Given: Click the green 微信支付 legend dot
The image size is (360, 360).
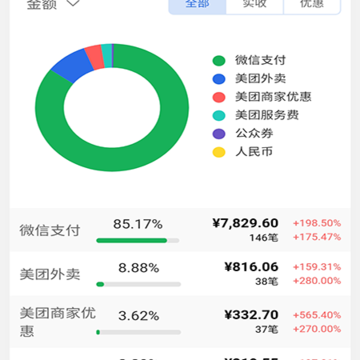Looking at the screenshot, I should 219,61.
